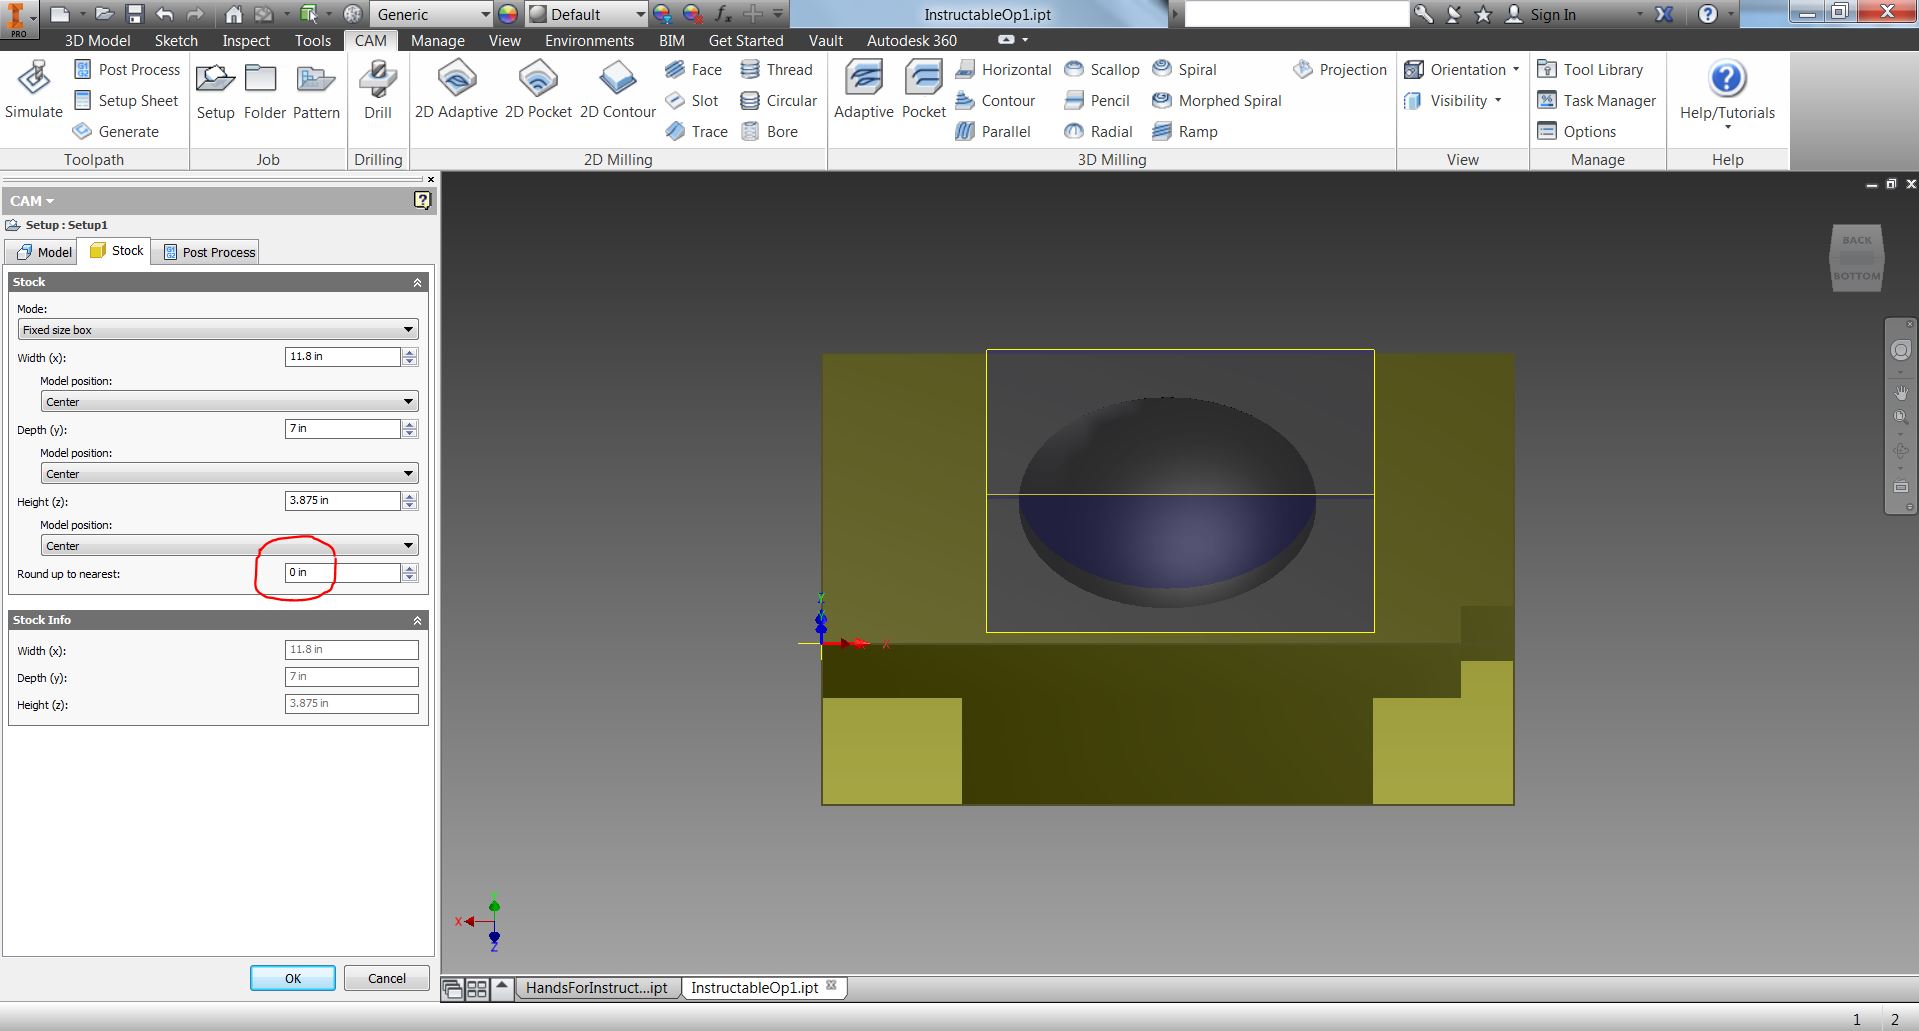Choose the 2D Contour strategy
This screenshot has width=1919, height=1031.
tap(617, 90)
